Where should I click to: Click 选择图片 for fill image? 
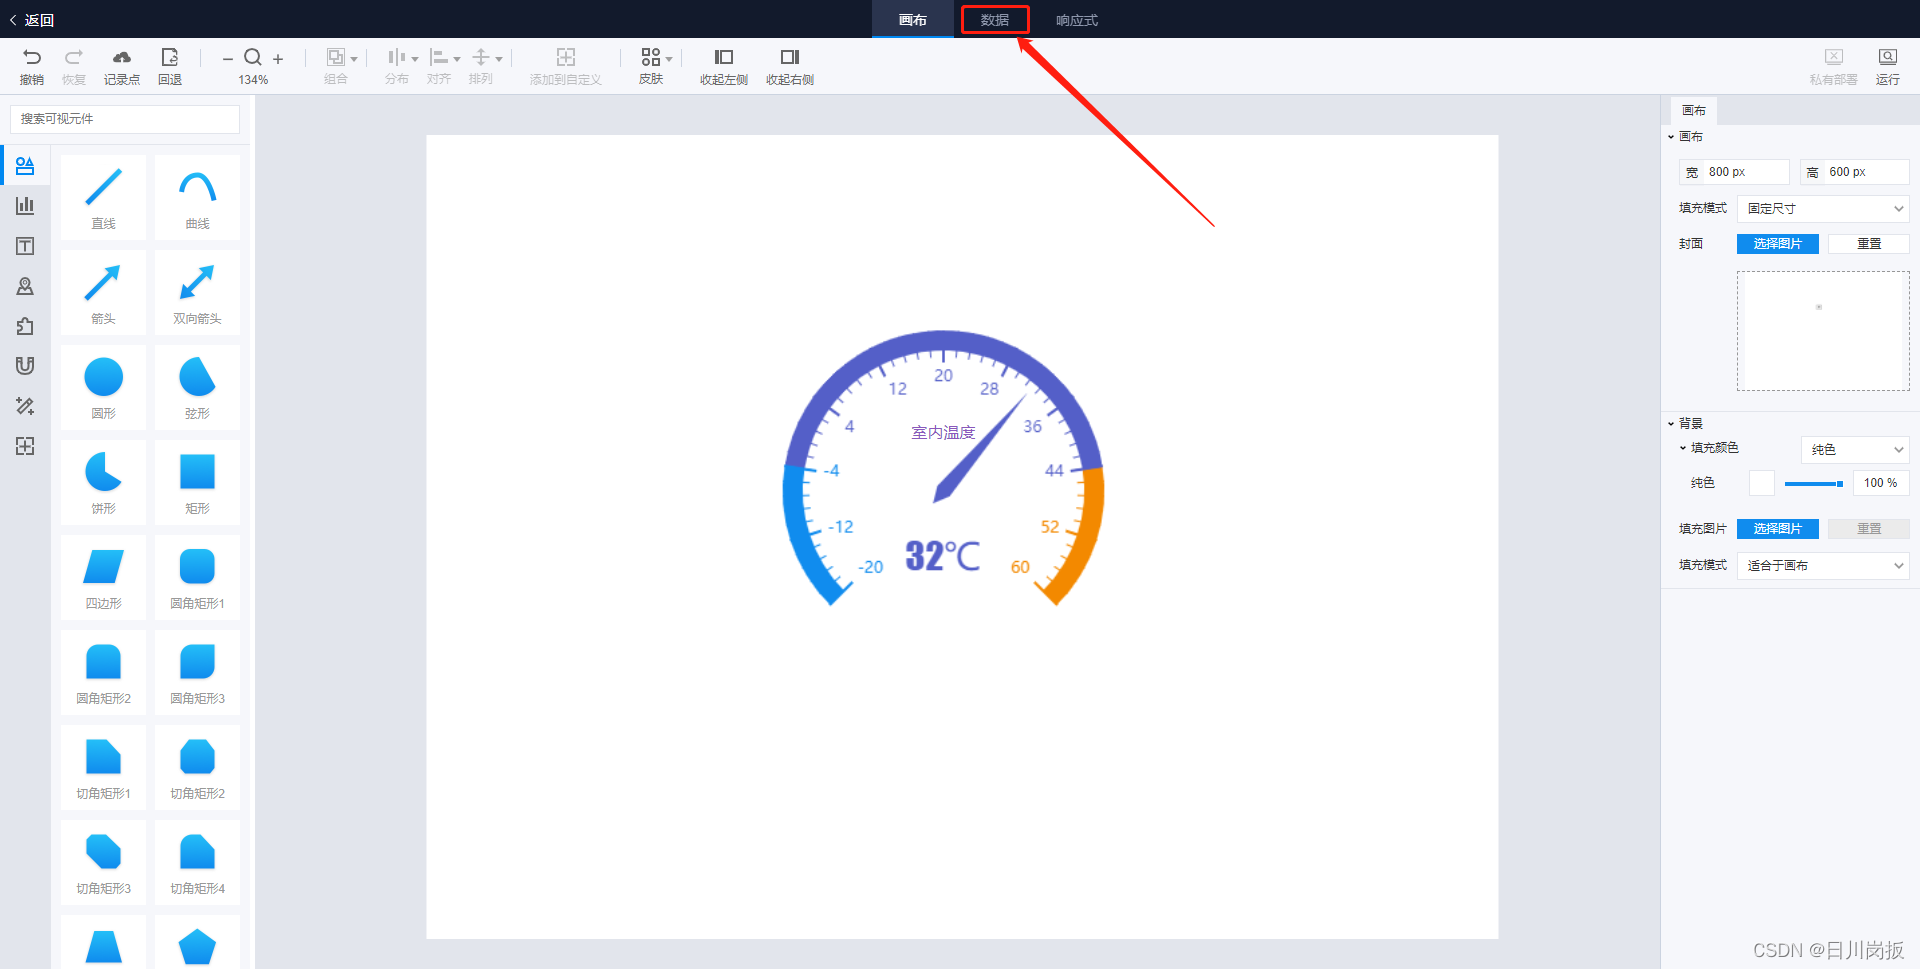point(1778,529)
